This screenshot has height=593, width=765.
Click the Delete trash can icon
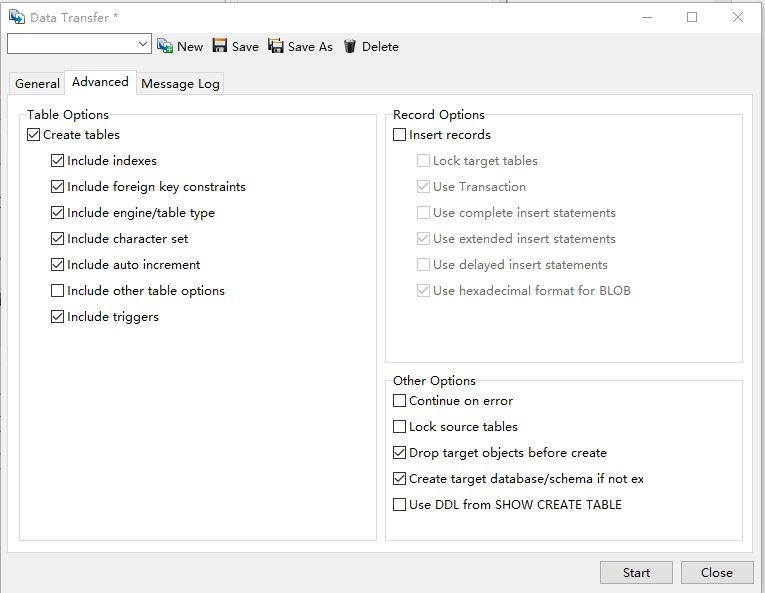pyautogui.click(x=350, y=46)
